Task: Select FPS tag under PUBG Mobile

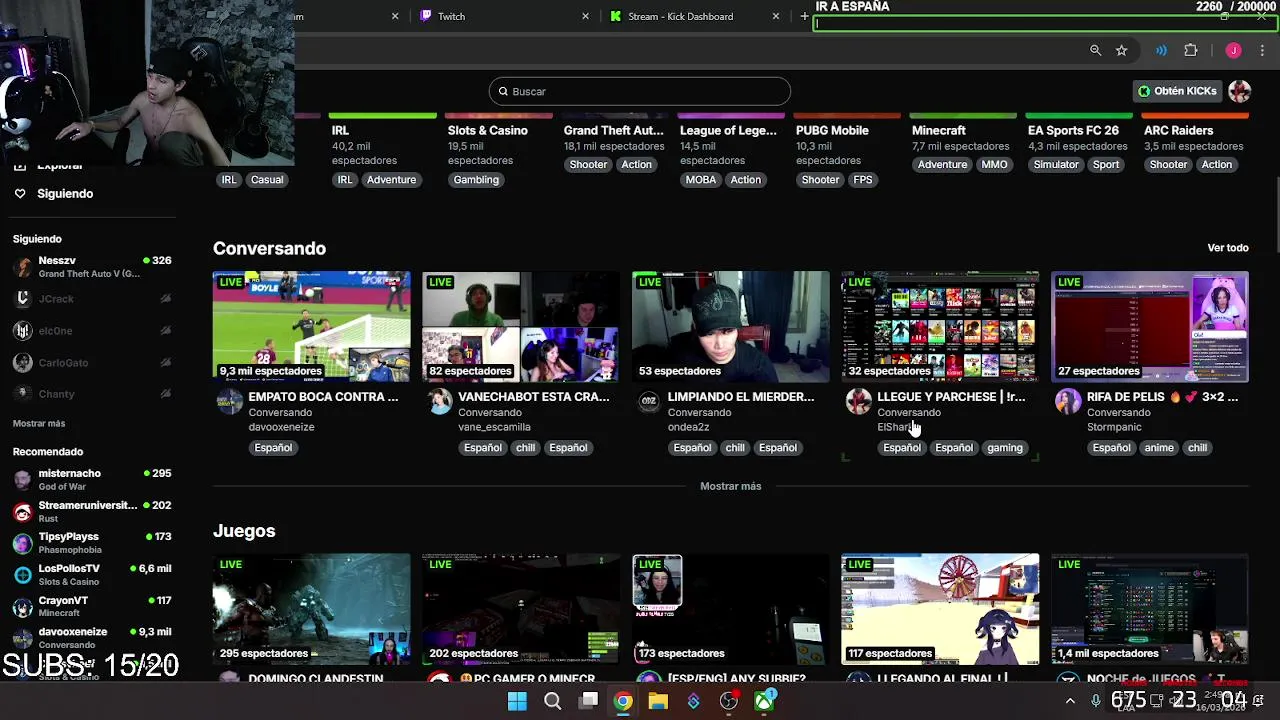Action: (863, 180)
